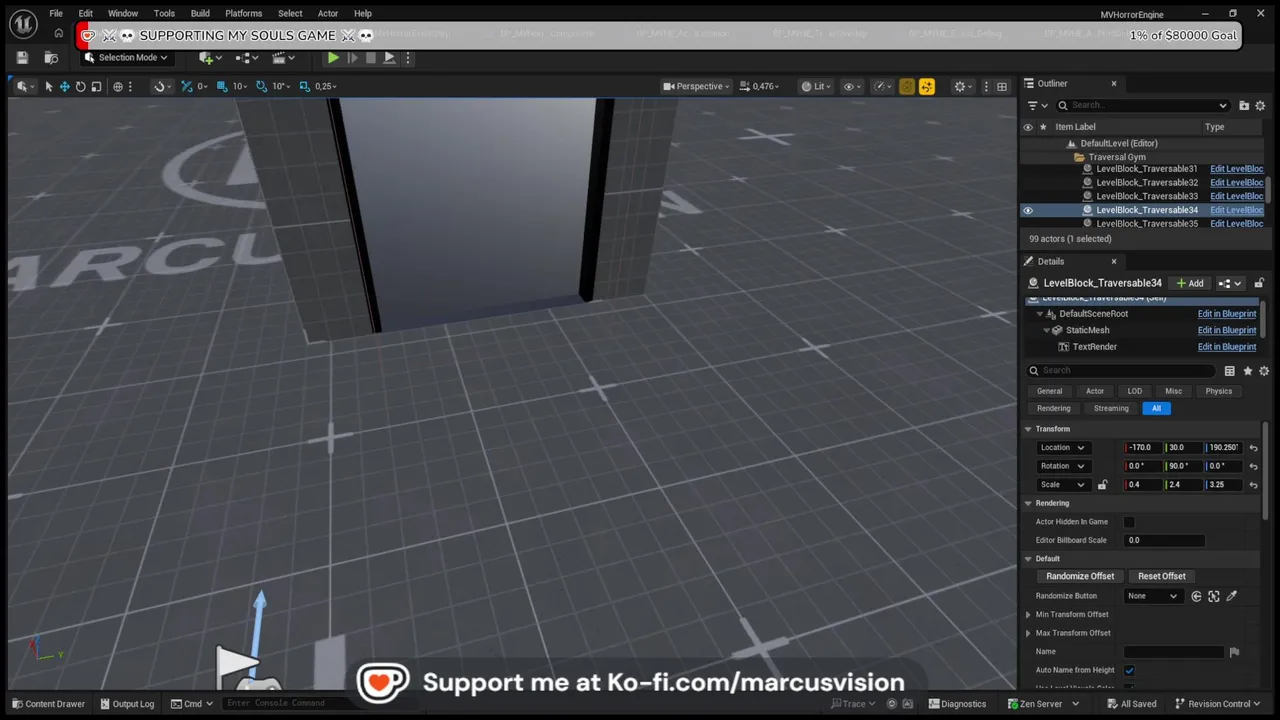Choose the Select object arrow tool
Image resolution: width=1280 pixels, height=720 pixels.
48,86
